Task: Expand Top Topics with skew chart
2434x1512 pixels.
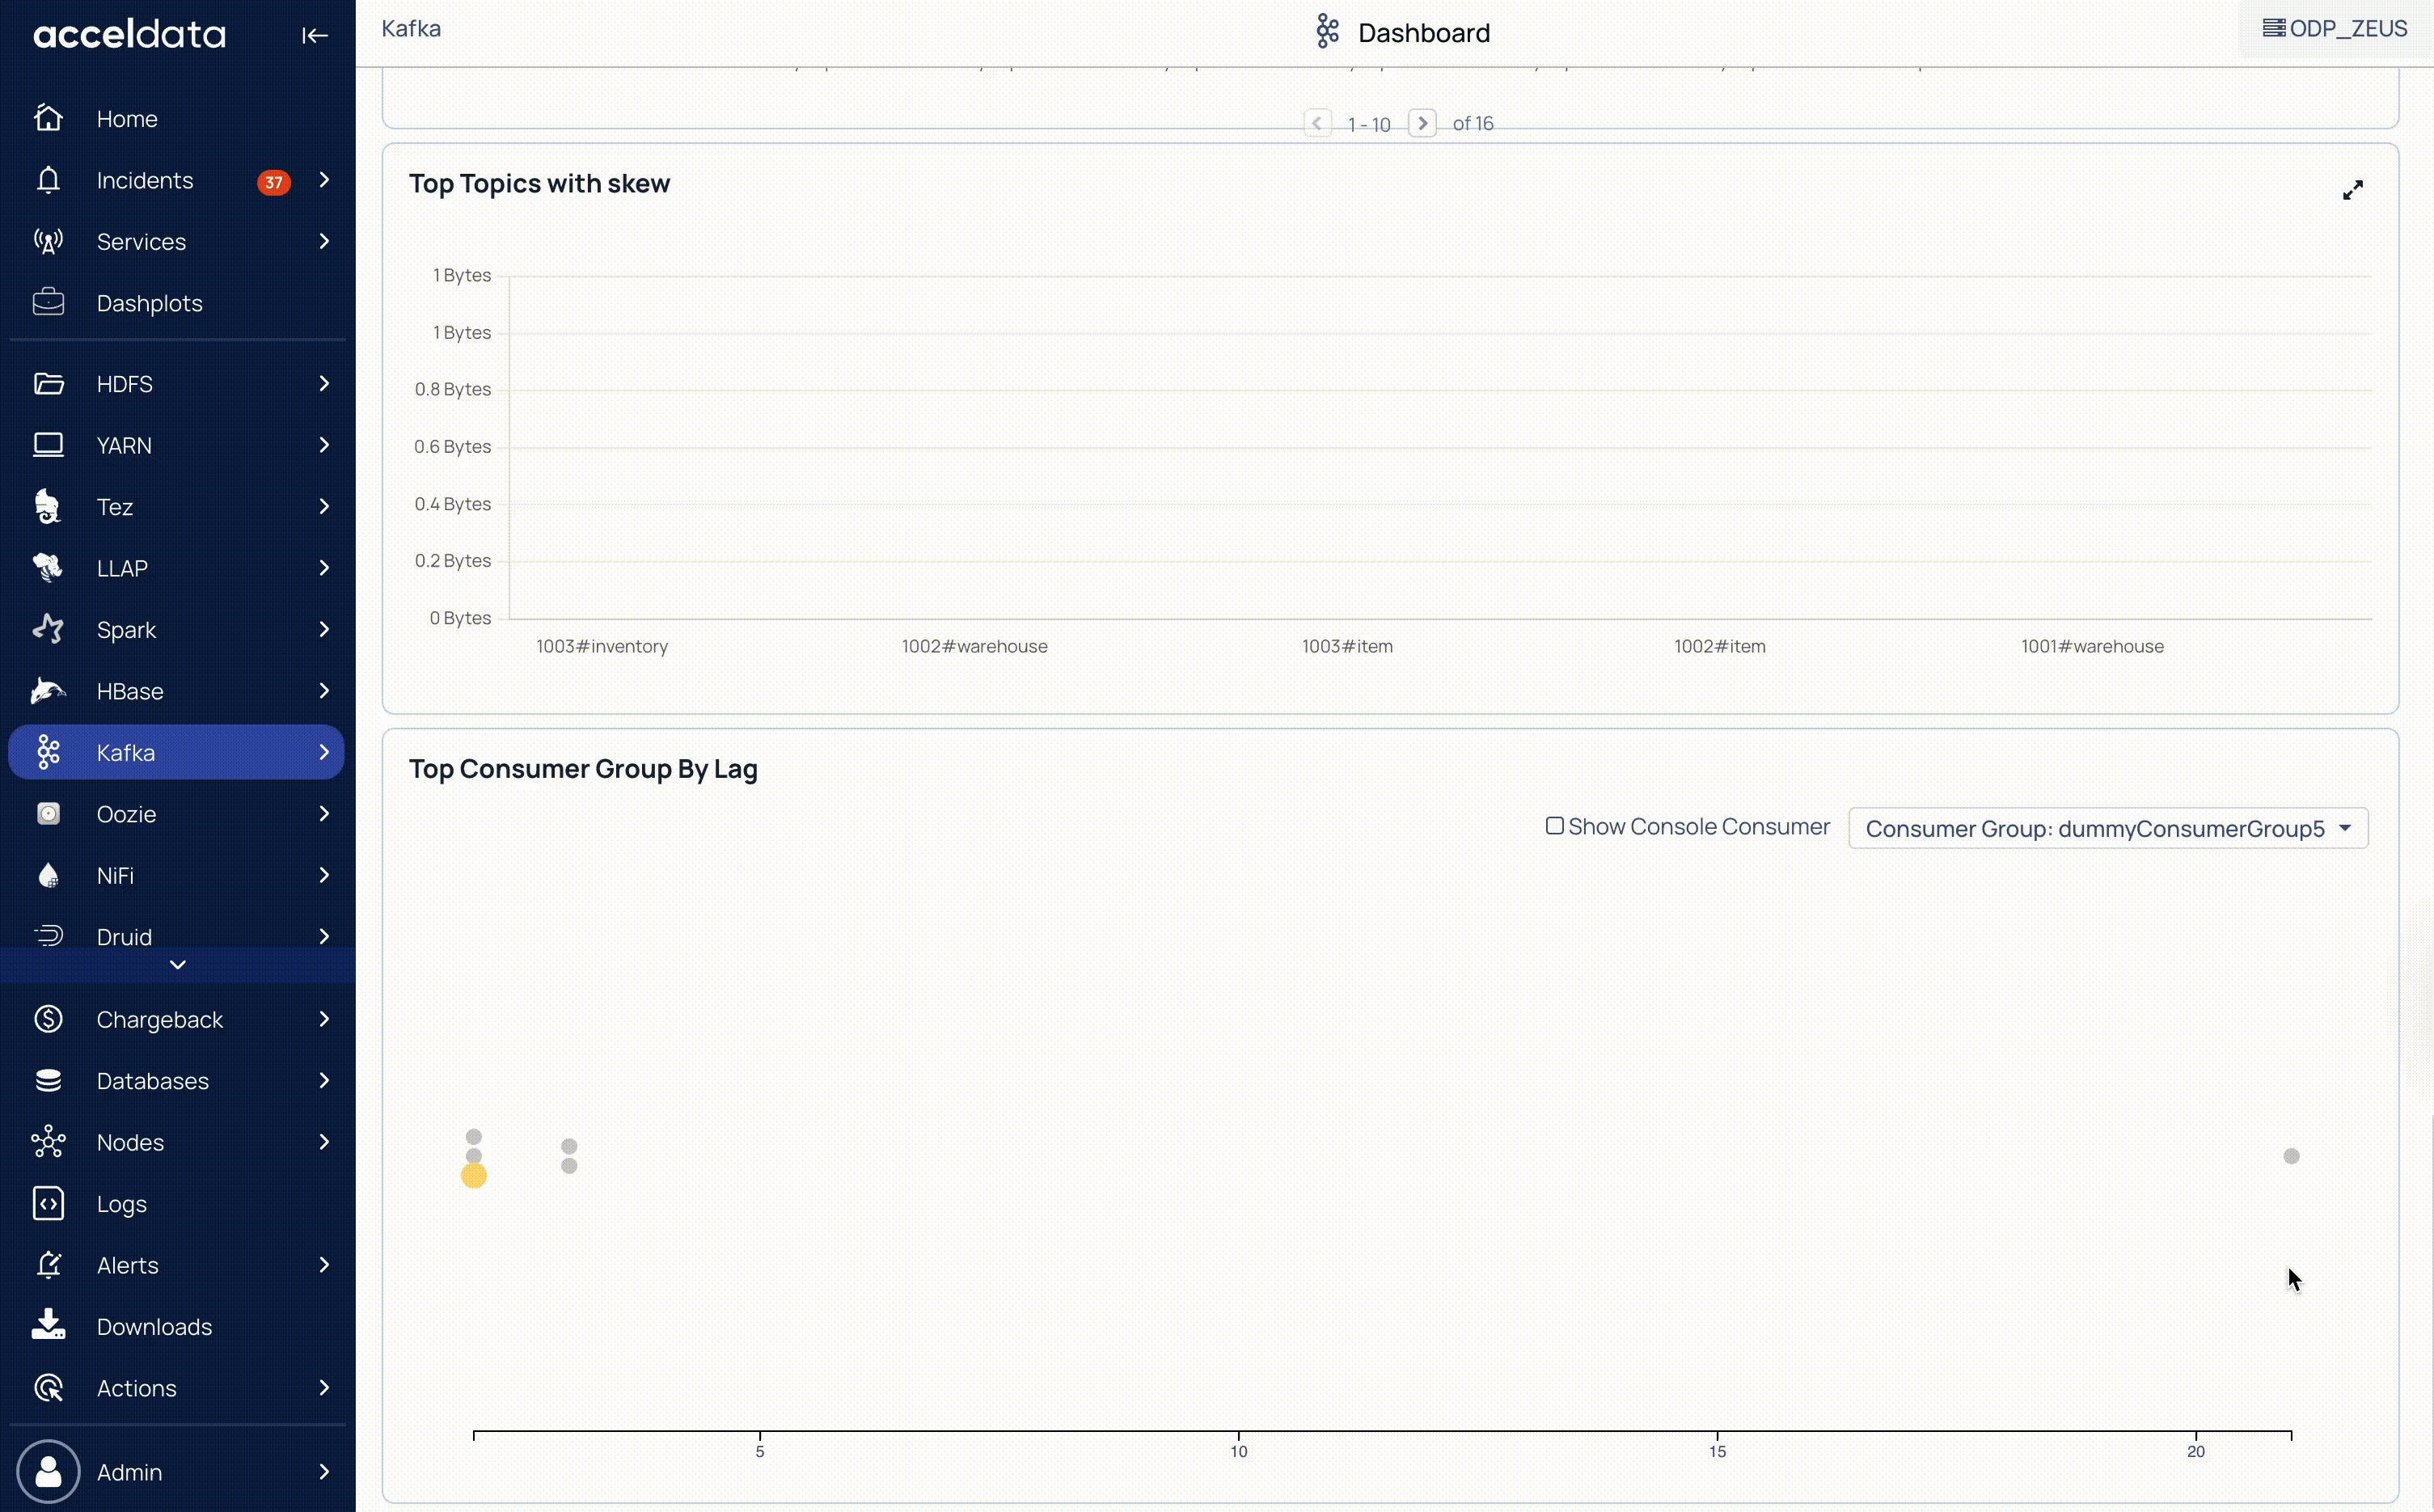Action: [x=2352, y=190]
